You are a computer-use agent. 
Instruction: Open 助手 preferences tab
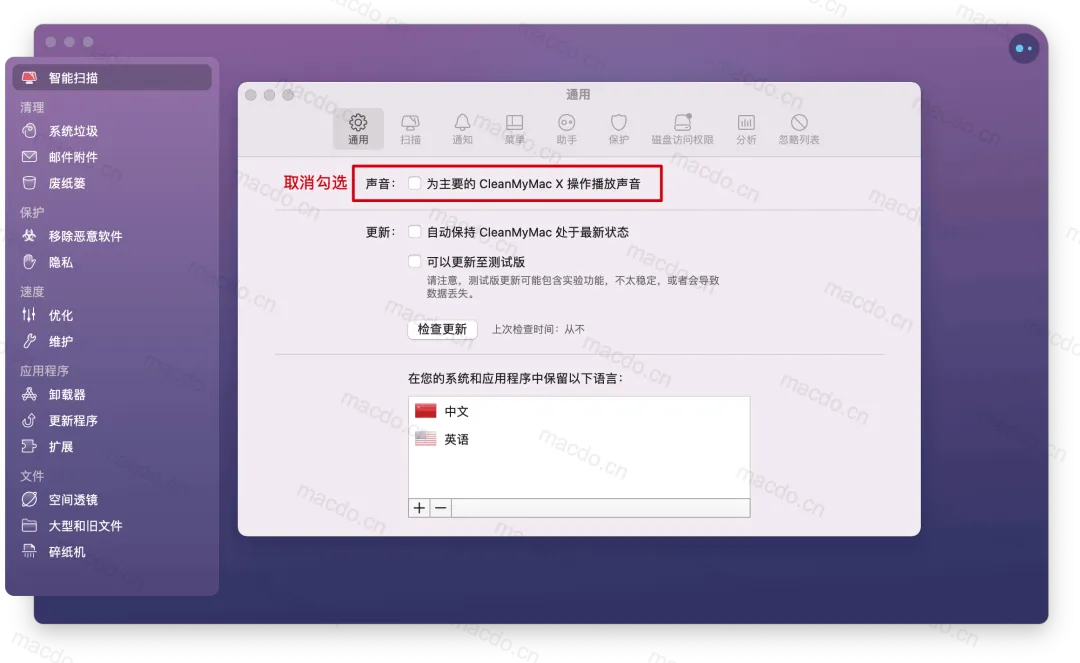click(566, 129)
